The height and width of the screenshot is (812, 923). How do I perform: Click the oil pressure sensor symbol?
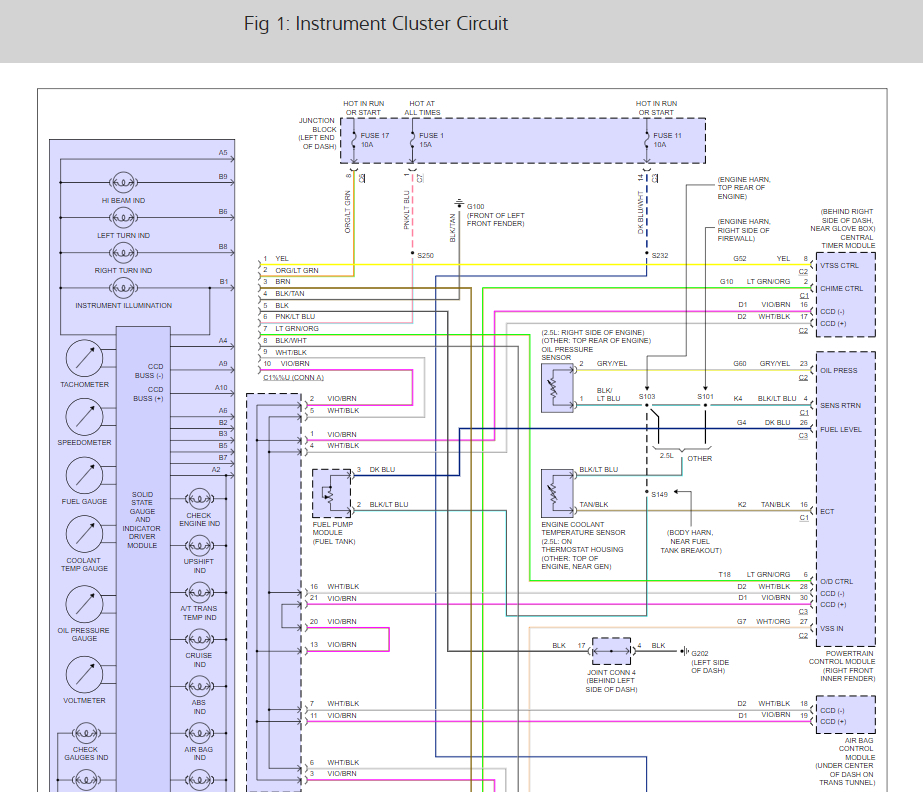click(555, 388)
